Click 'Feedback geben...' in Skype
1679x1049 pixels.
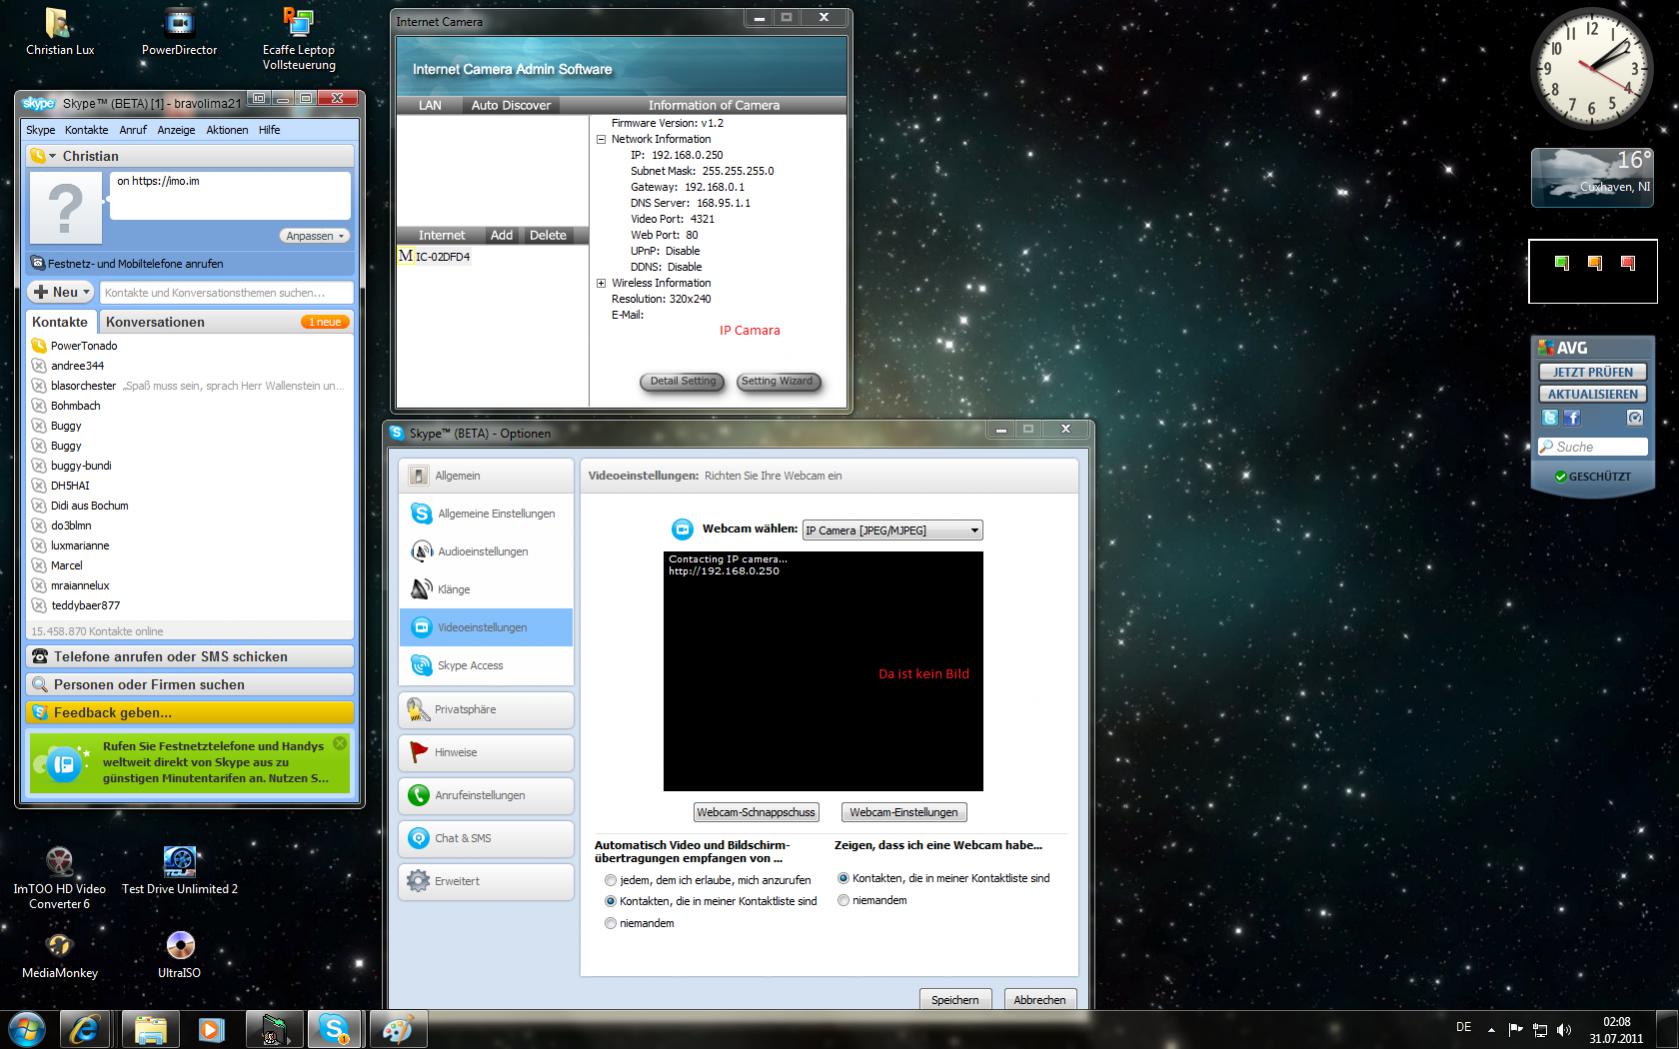click(190, 713)
